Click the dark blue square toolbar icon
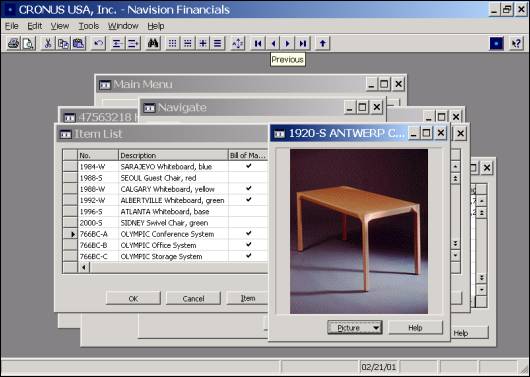Image resolution: width=530 pixels, height=377 pixels. 497,43
